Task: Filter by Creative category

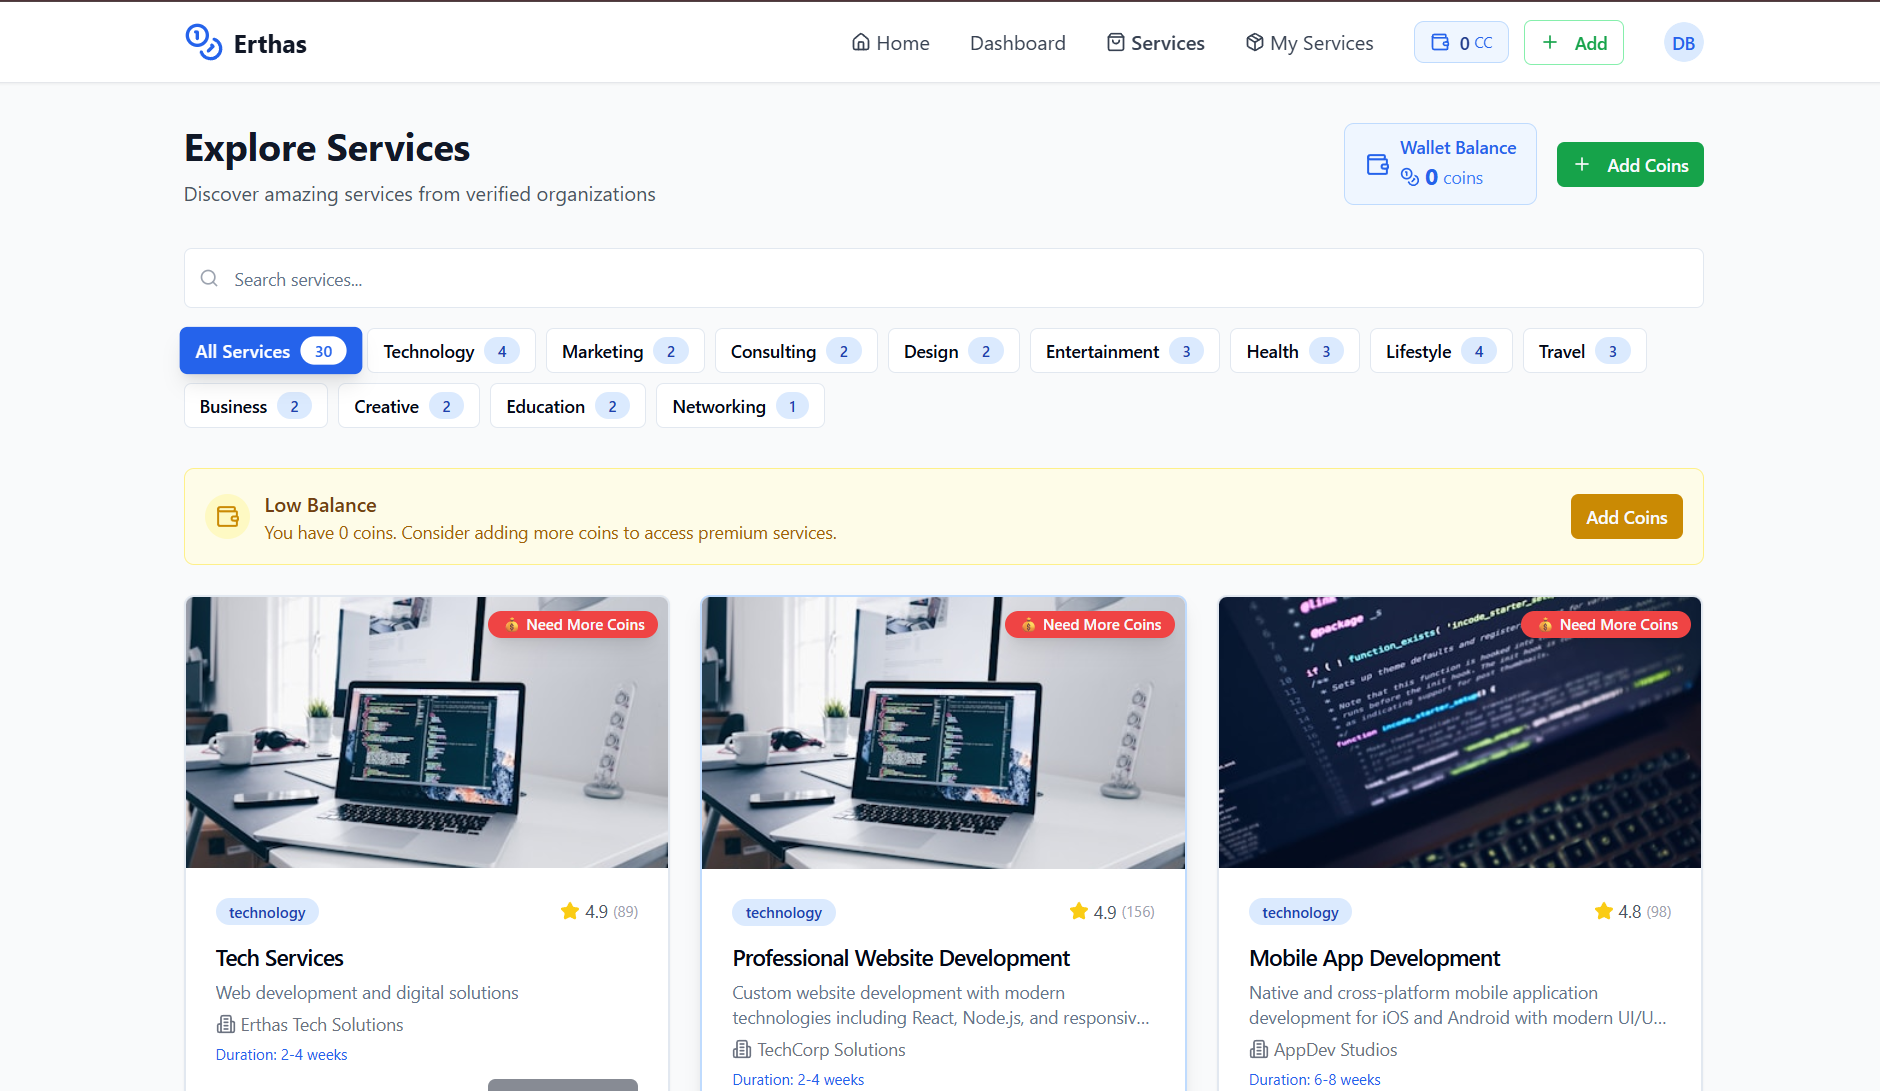Action: point(408,406)
